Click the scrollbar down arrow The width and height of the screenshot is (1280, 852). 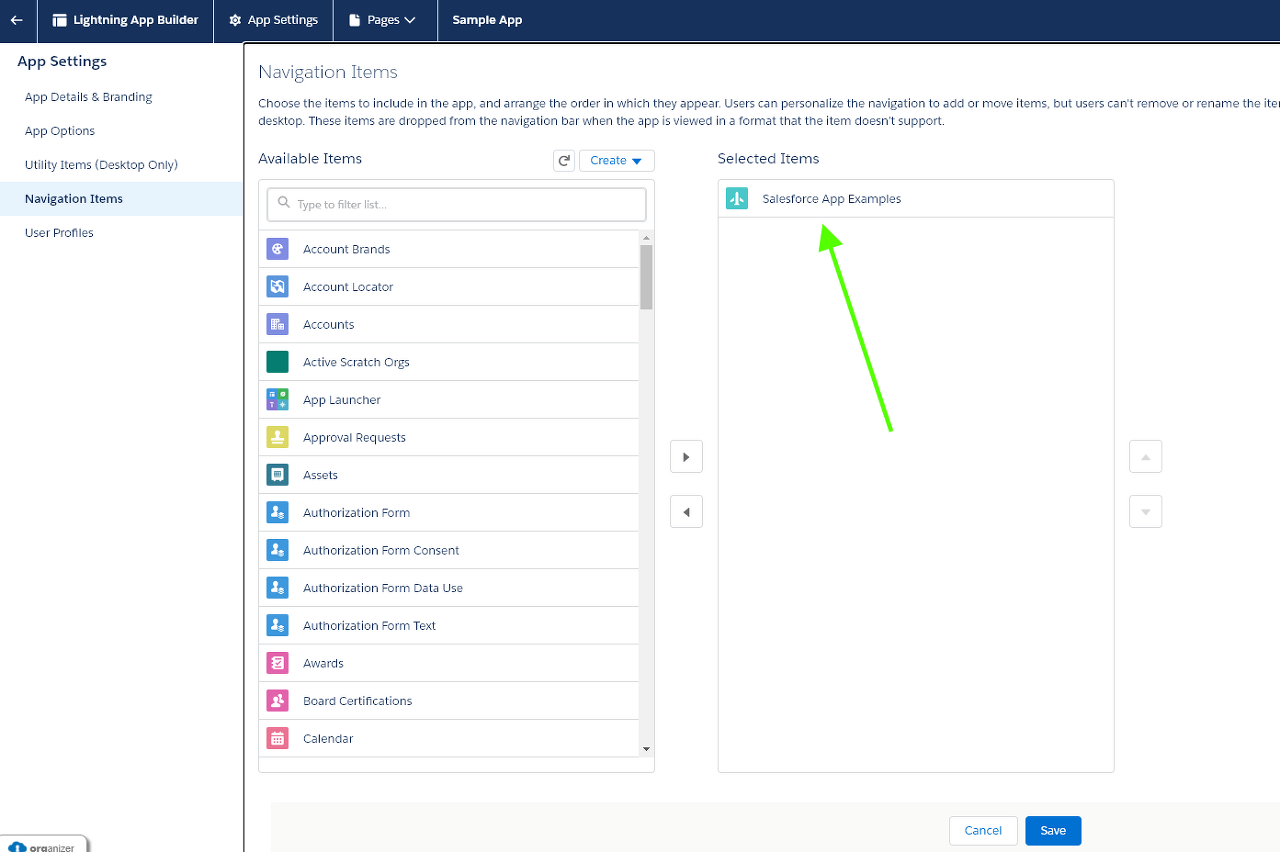(x=646, y=749)
